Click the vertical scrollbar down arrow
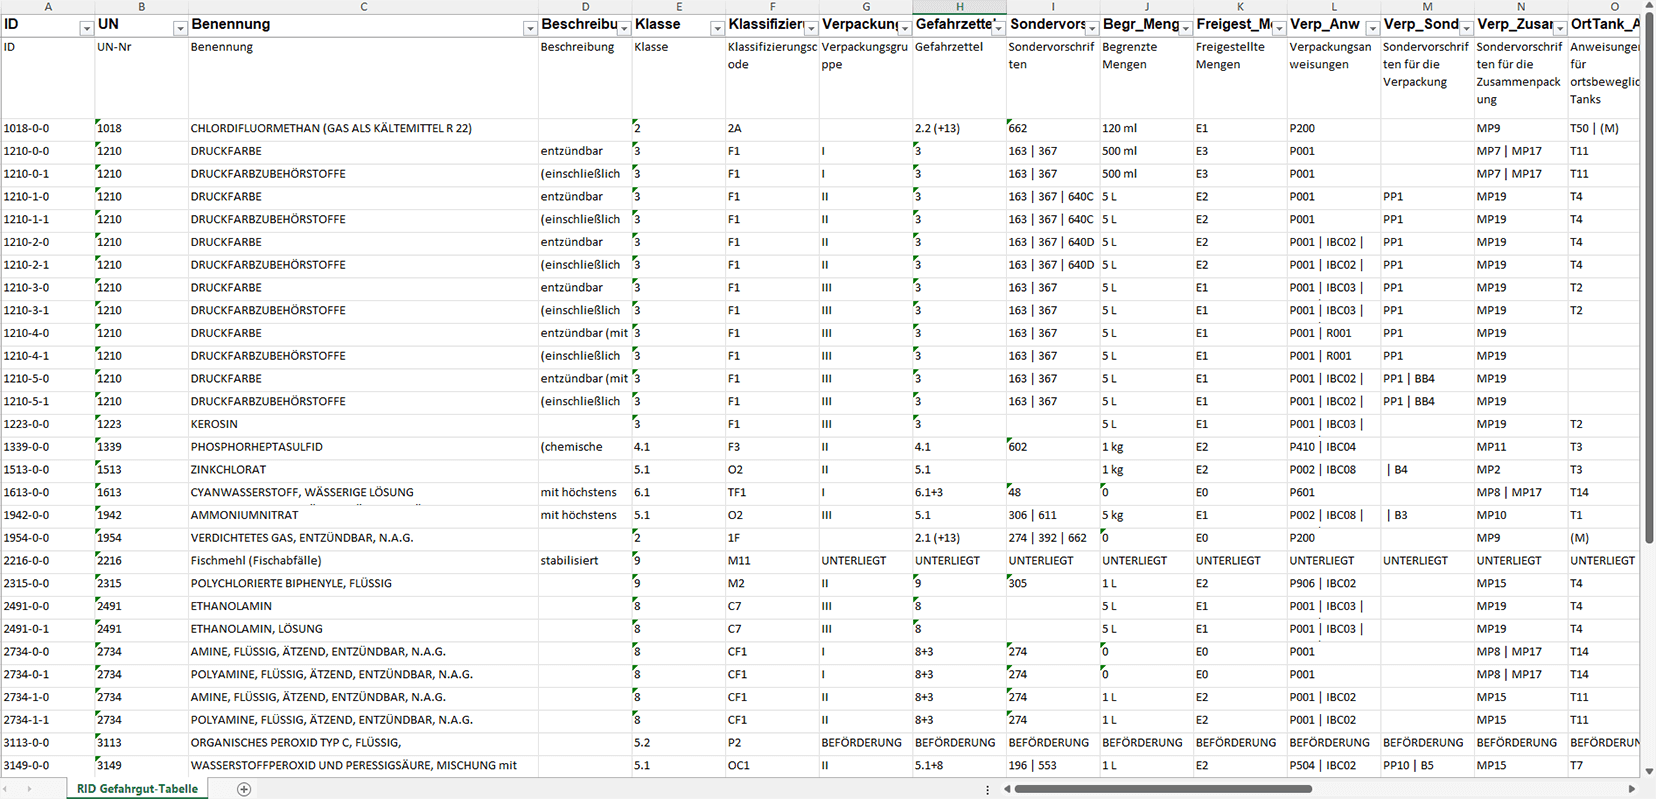The width and height of the screenshot is (1656, 799). [x=1649, y=771]
